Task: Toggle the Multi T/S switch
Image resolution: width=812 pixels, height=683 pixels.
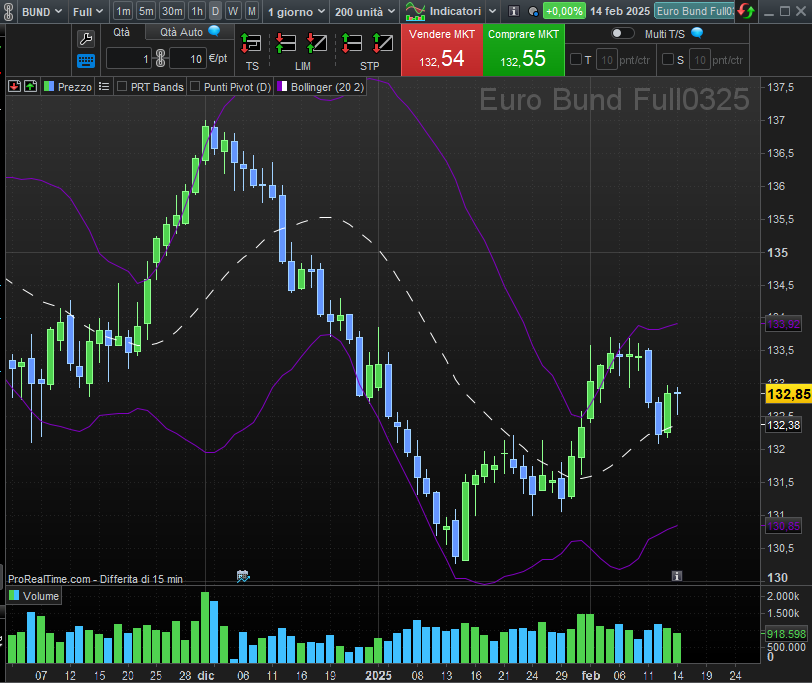Action: tap(622, 33)
